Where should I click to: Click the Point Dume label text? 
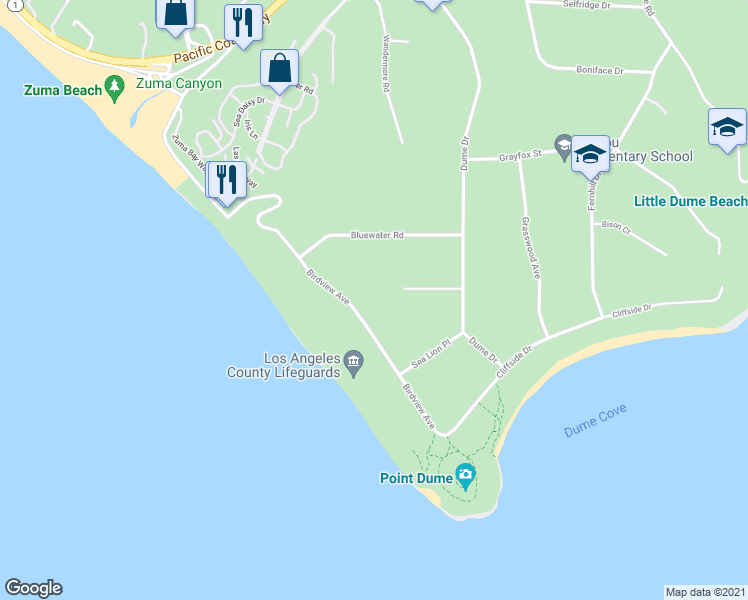pyautogui.click(x=416, y=478)
